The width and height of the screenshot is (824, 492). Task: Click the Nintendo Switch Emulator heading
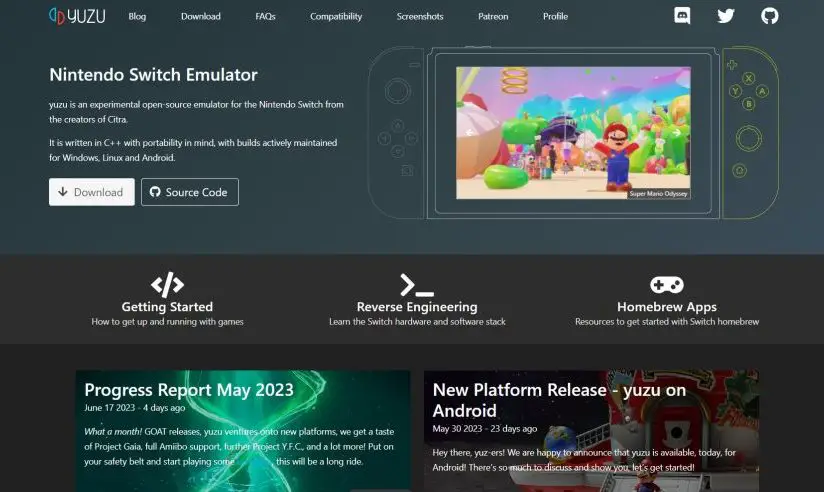pos(153,75)
